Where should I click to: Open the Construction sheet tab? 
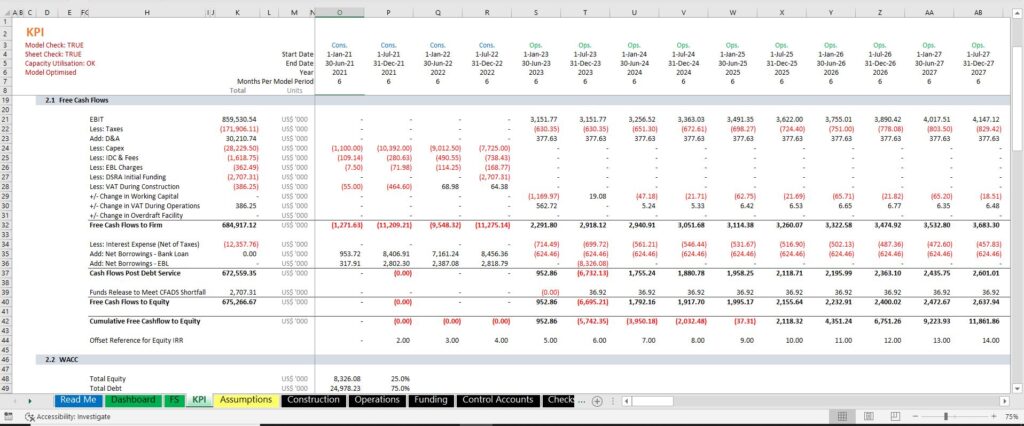[x=313, y=400]
